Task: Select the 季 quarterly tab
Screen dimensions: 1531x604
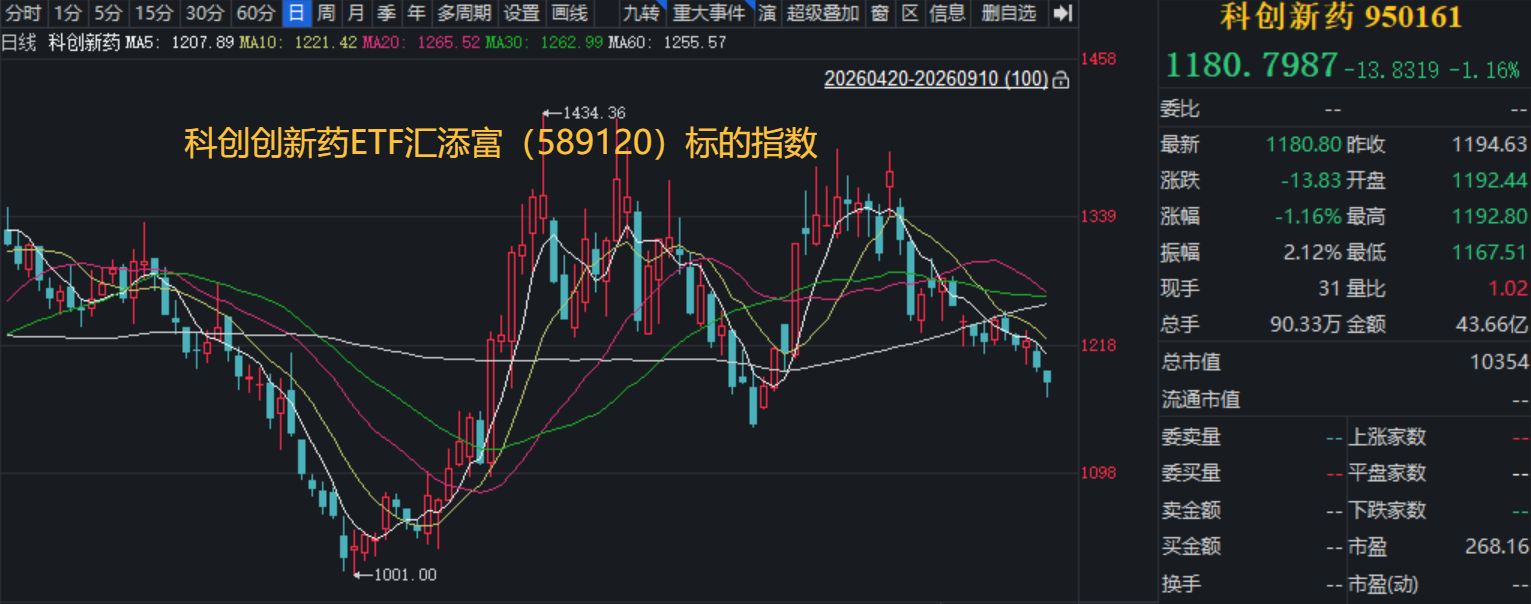Action: pos(386,14)
